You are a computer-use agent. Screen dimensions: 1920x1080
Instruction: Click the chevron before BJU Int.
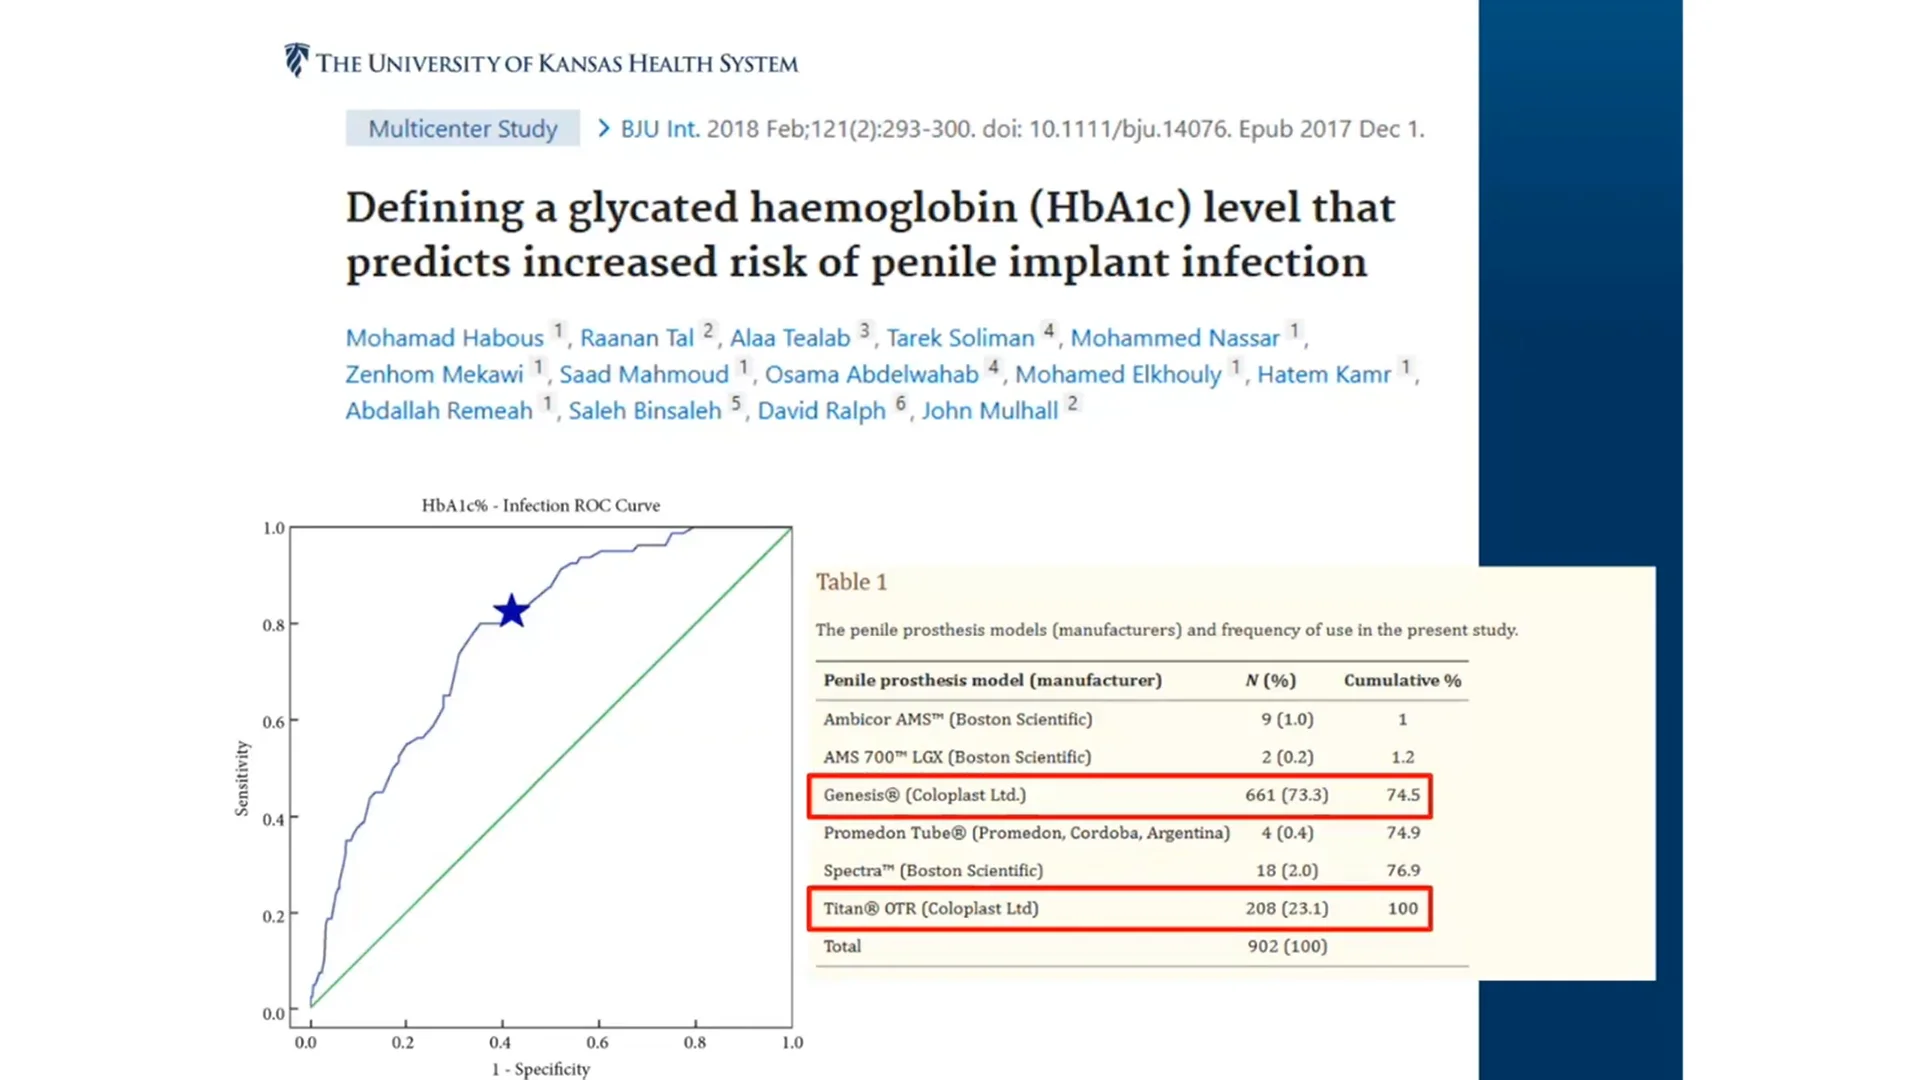coord(603,128)
